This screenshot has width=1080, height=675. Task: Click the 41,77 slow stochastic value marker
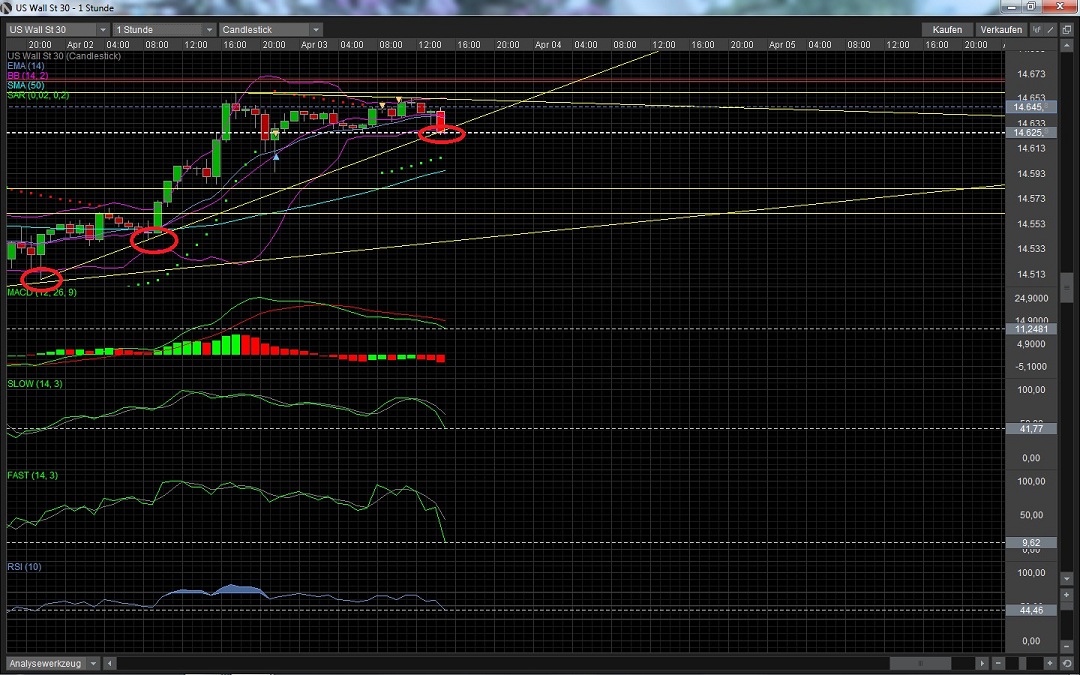tap(1031, 428)
